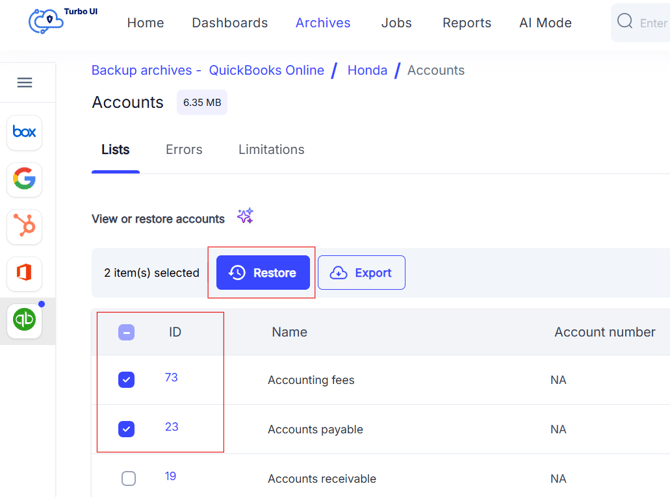Open the Microsoft Office service icon
The height and width of the screenshot is (497, 670).
click(25, 273)
